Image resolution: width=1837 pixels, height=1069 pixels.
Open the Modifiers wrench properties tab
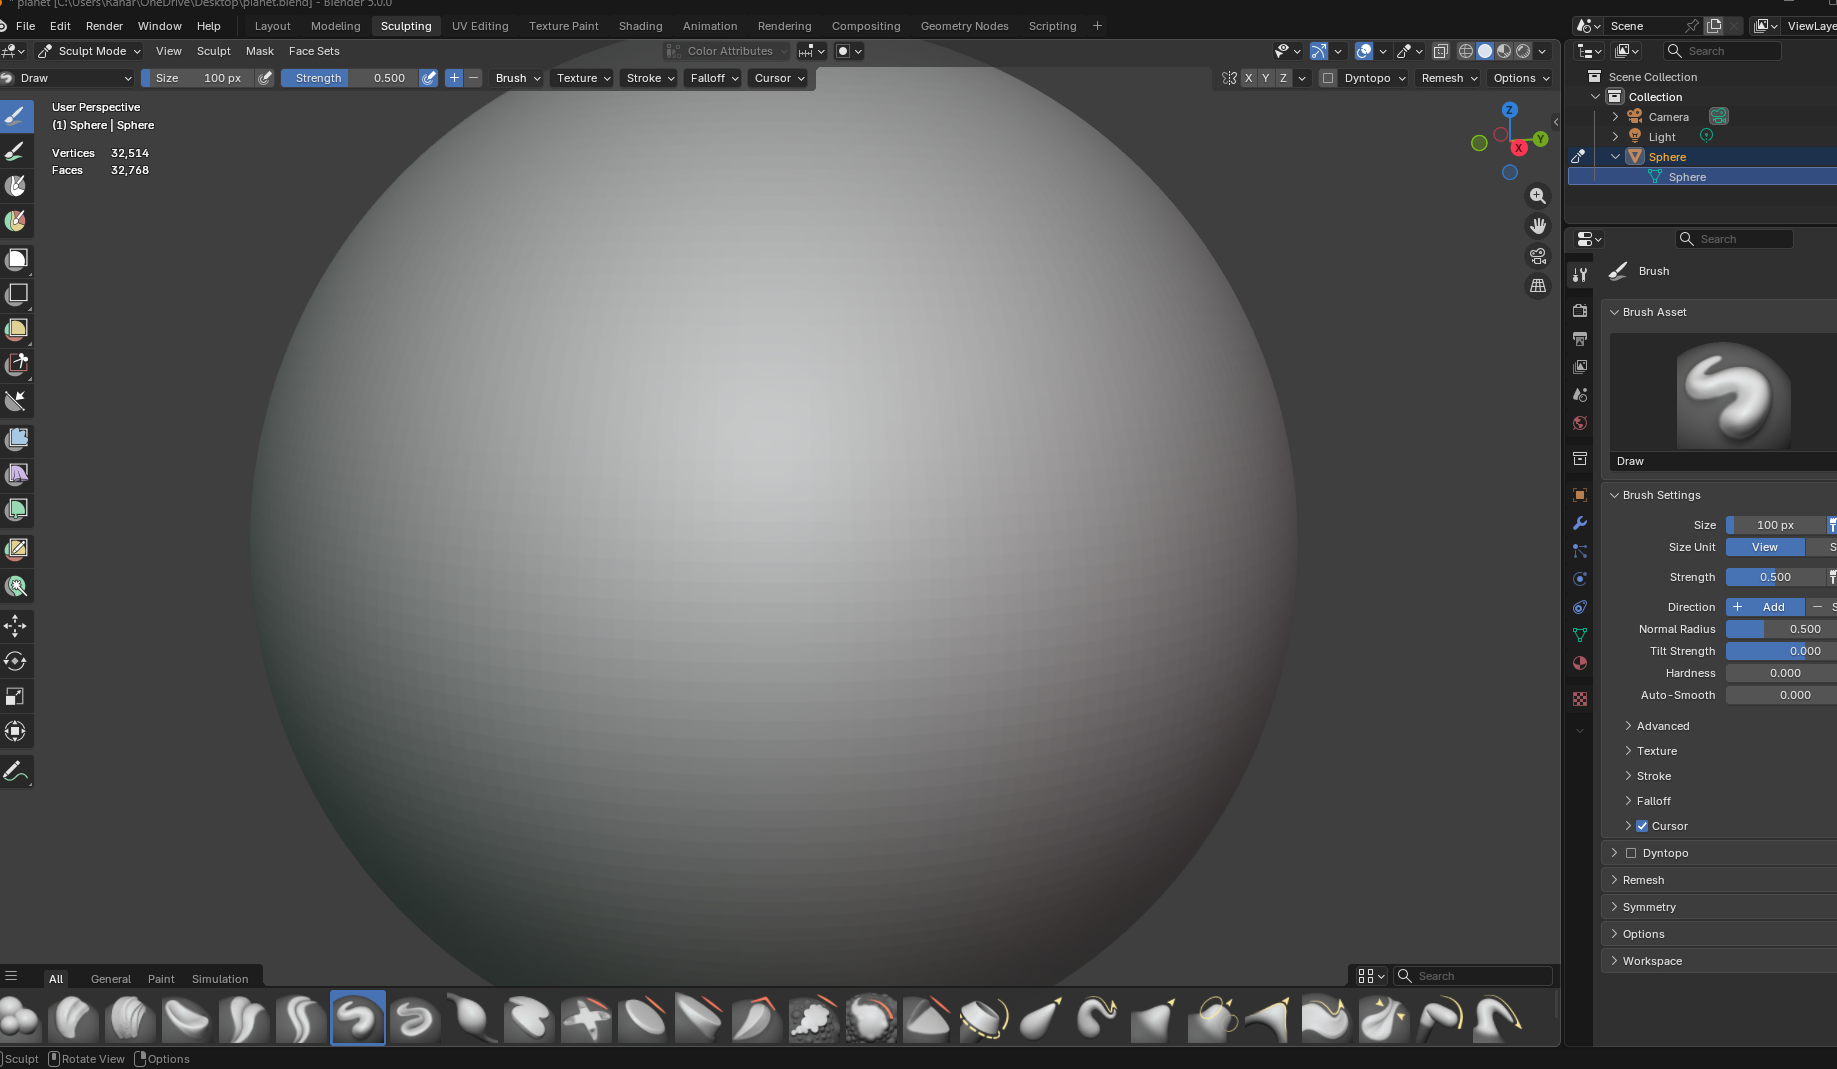[x=1580, y=523]
